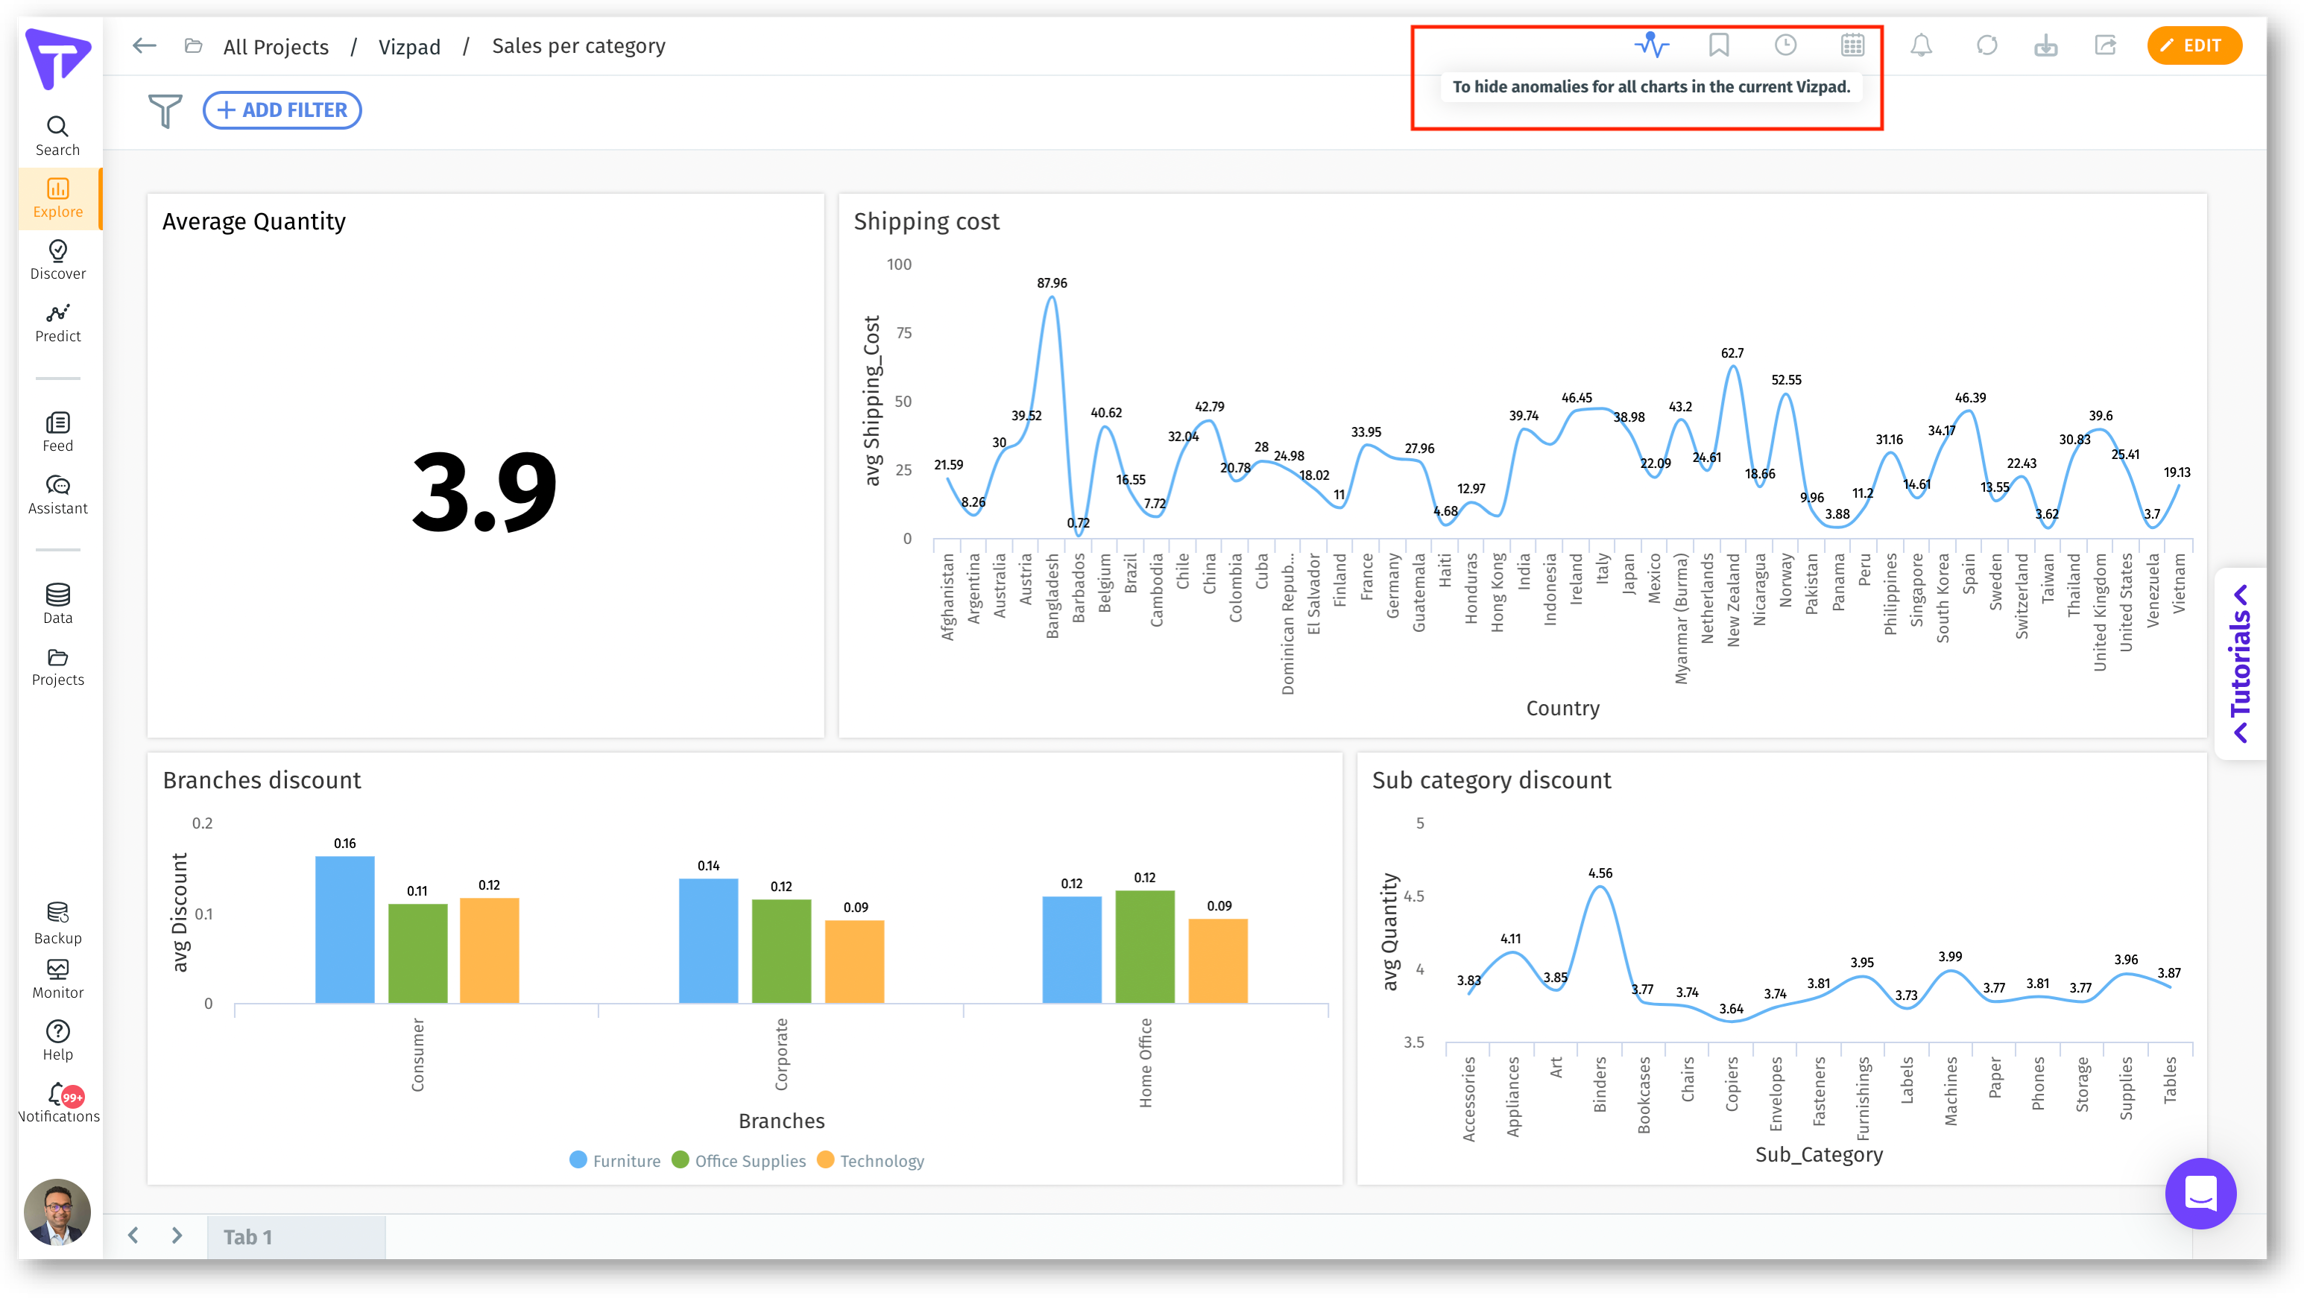Image resolution: width=2304 pixels, height=1298 pixels.
Task: Go to previous tab arrow
Action: (x=134, y=1236)
